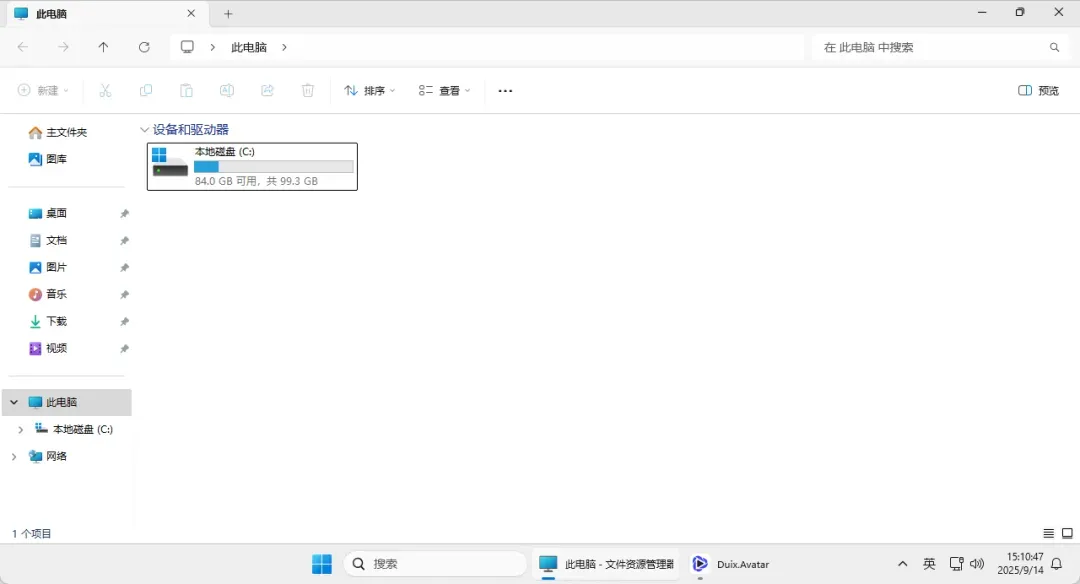Screen dimensions: 1080x584
Task: Collapse the 设备和驱动器 group header
Action: (x=145, y=130)
